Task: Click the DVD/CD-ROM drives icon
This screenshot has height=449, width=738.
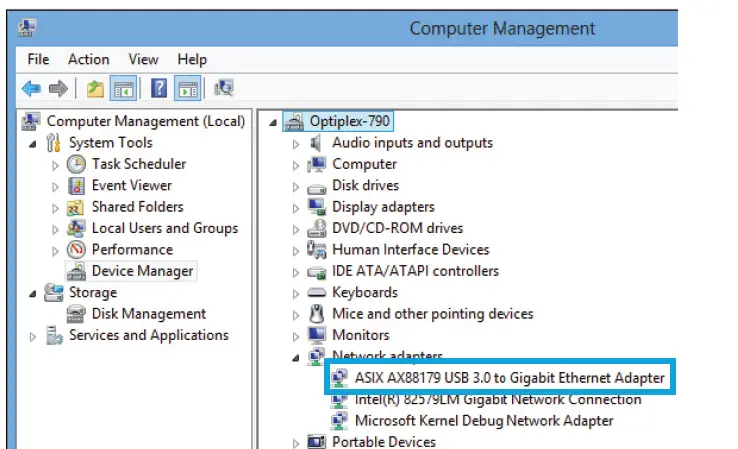Action: (x=317, y=228)
